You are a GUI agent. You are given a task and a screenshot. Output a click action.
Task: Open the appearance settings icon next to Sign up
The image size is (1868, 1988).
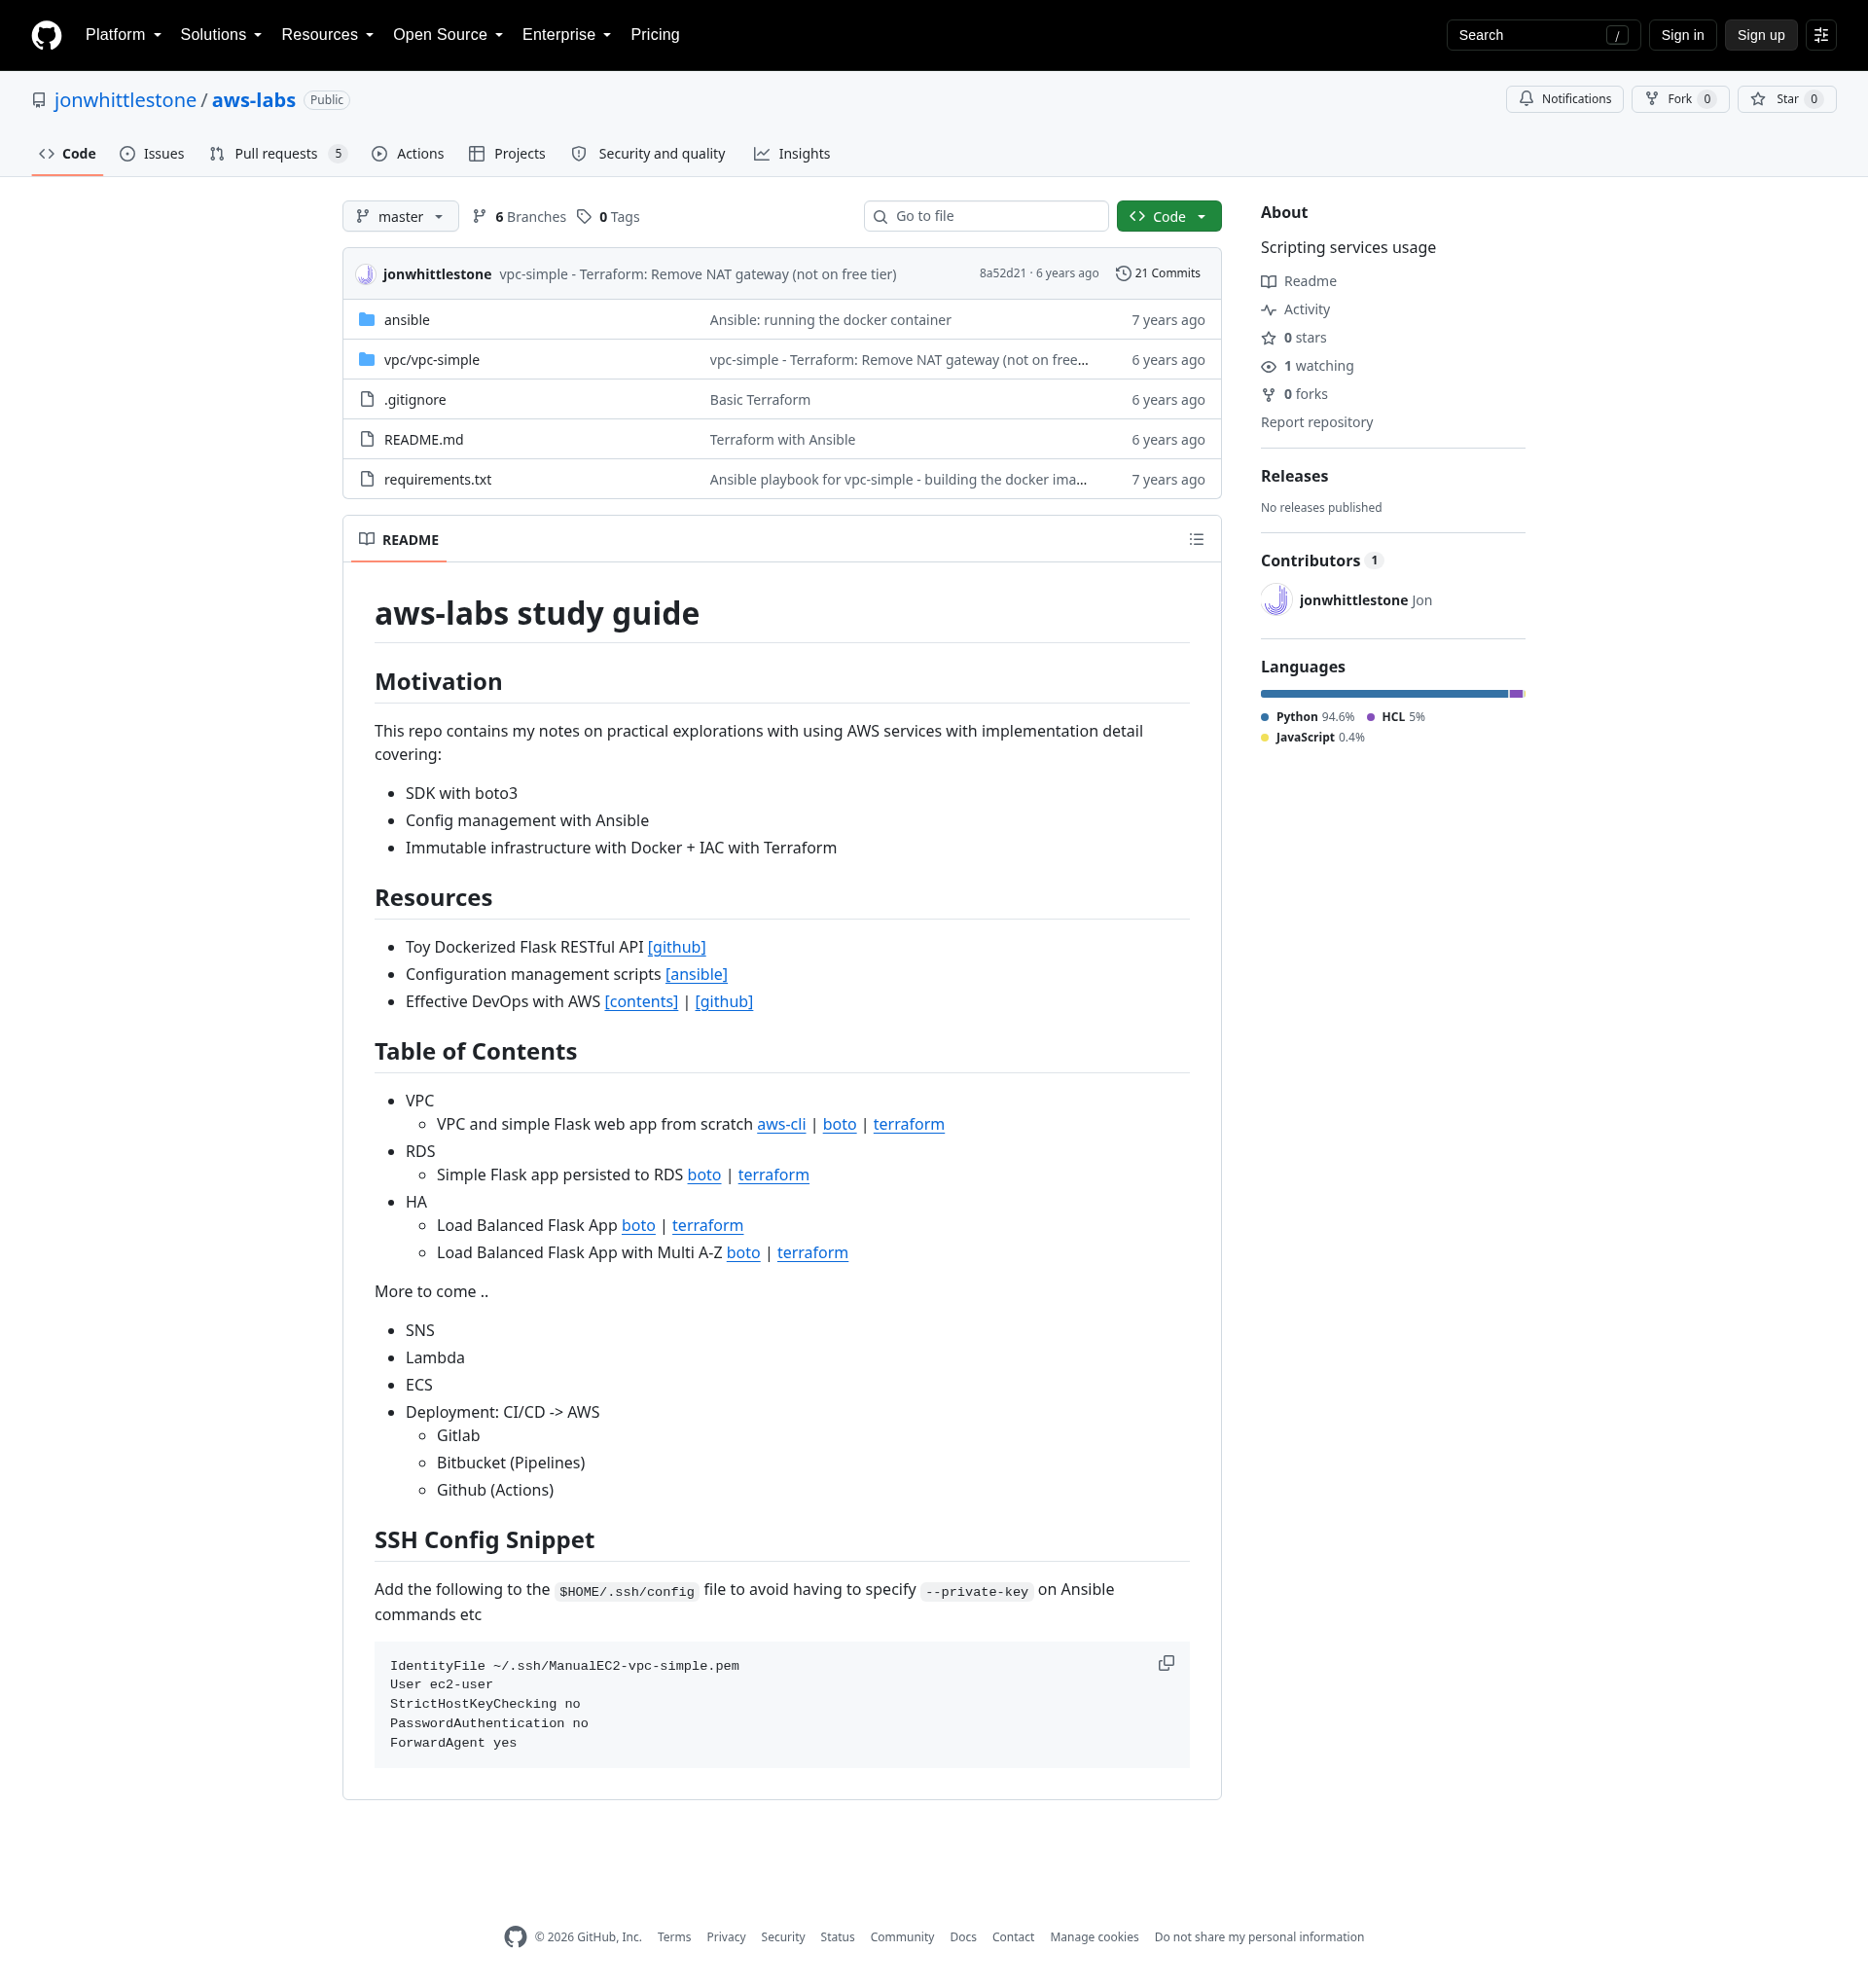[x=1821, y=35]
